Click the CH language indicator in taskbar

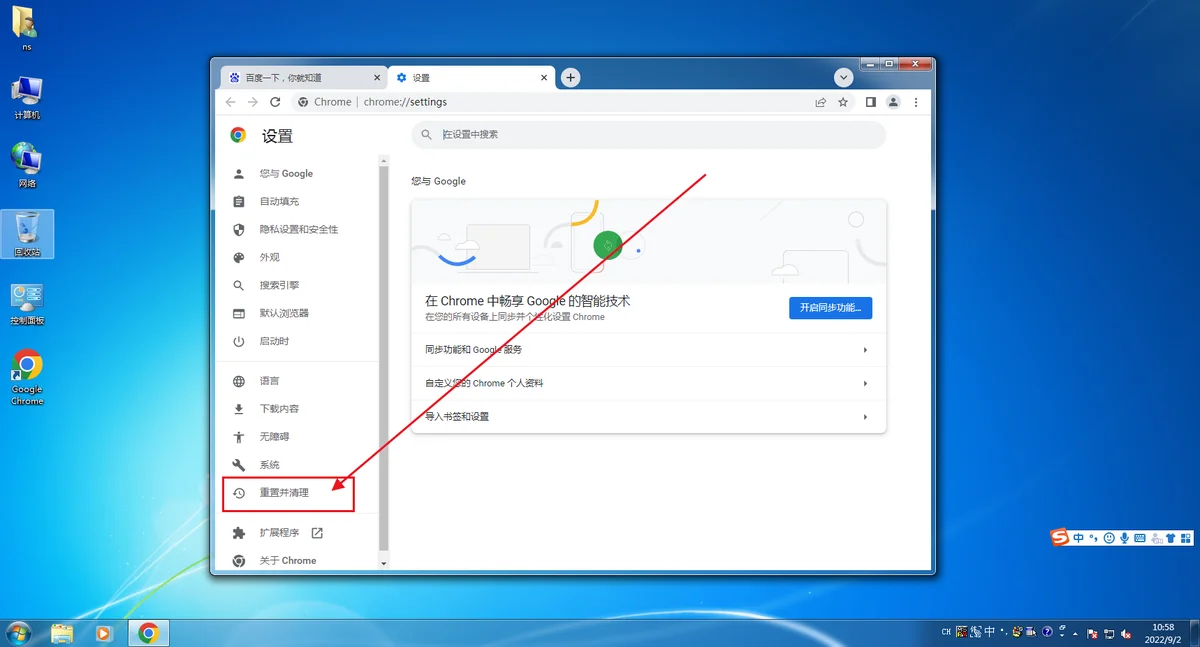click(x=947, y=632)
